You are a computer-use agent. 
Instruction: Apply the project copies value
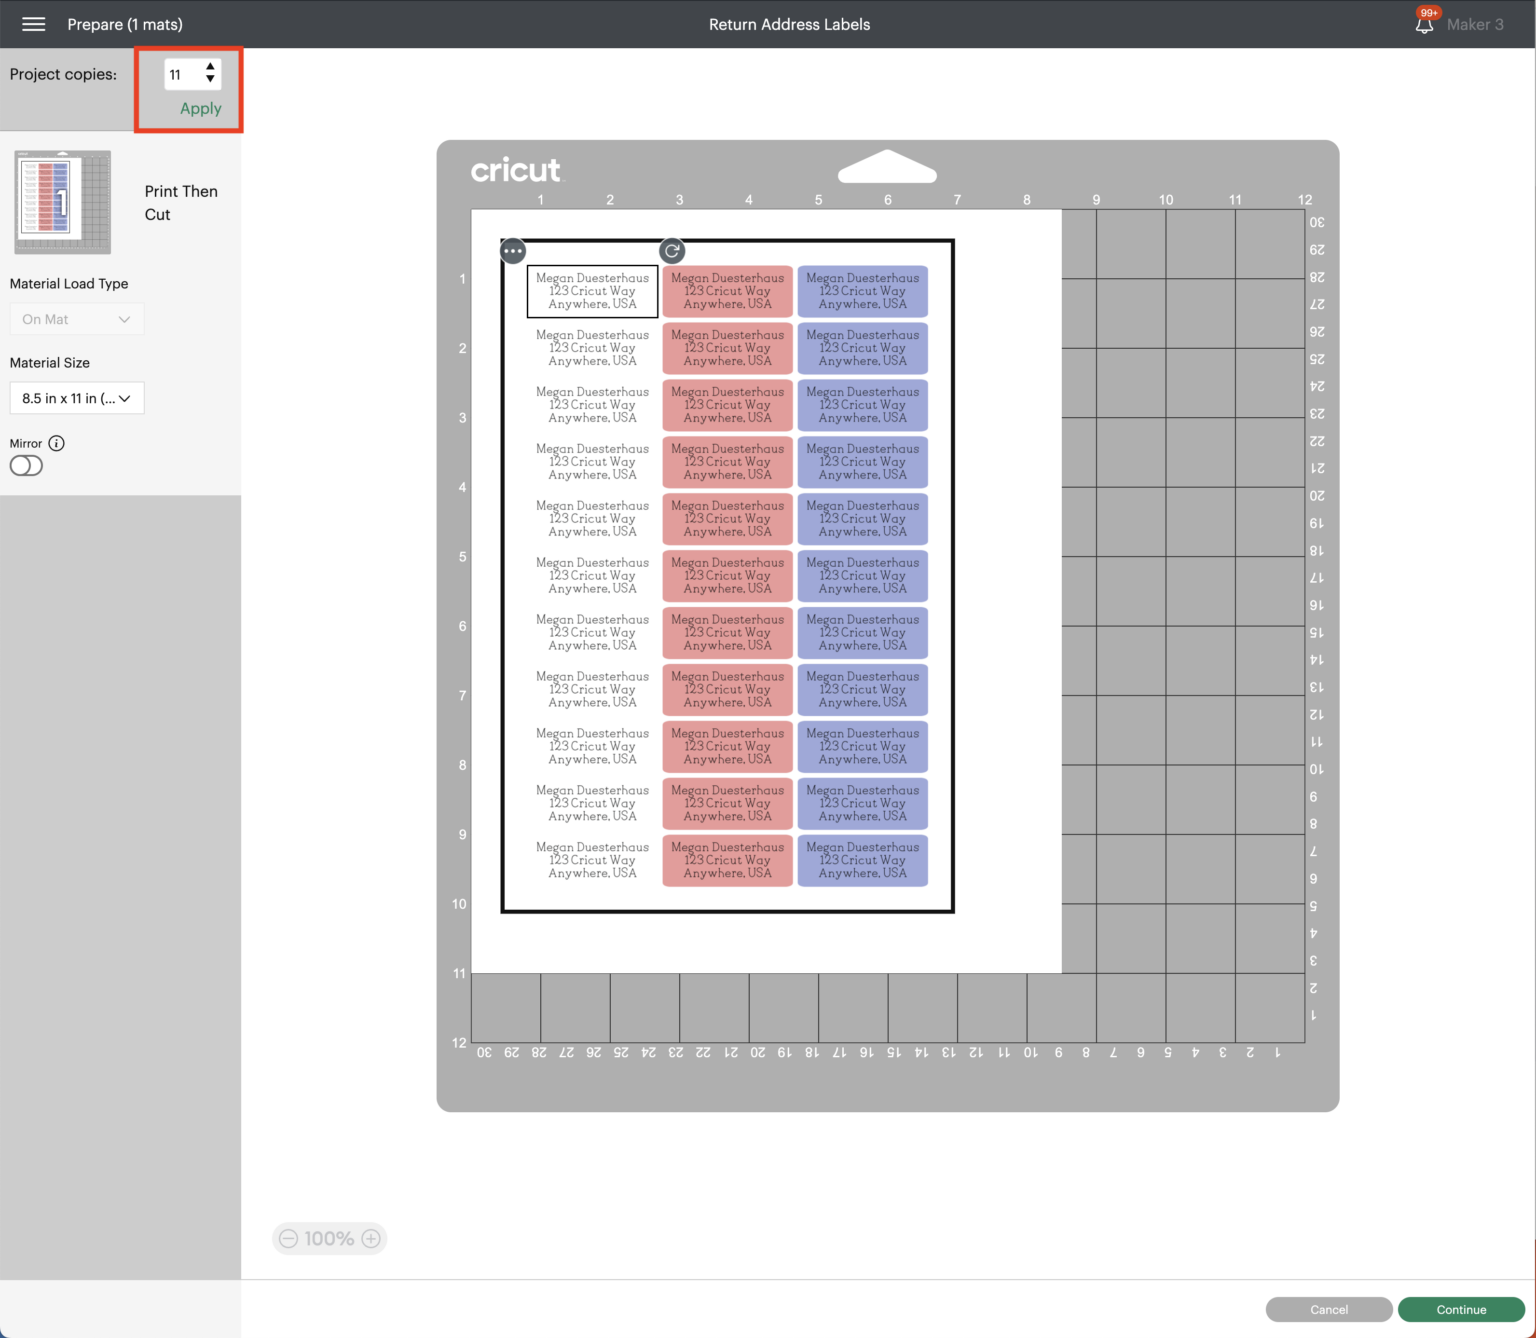coord(200,108)
